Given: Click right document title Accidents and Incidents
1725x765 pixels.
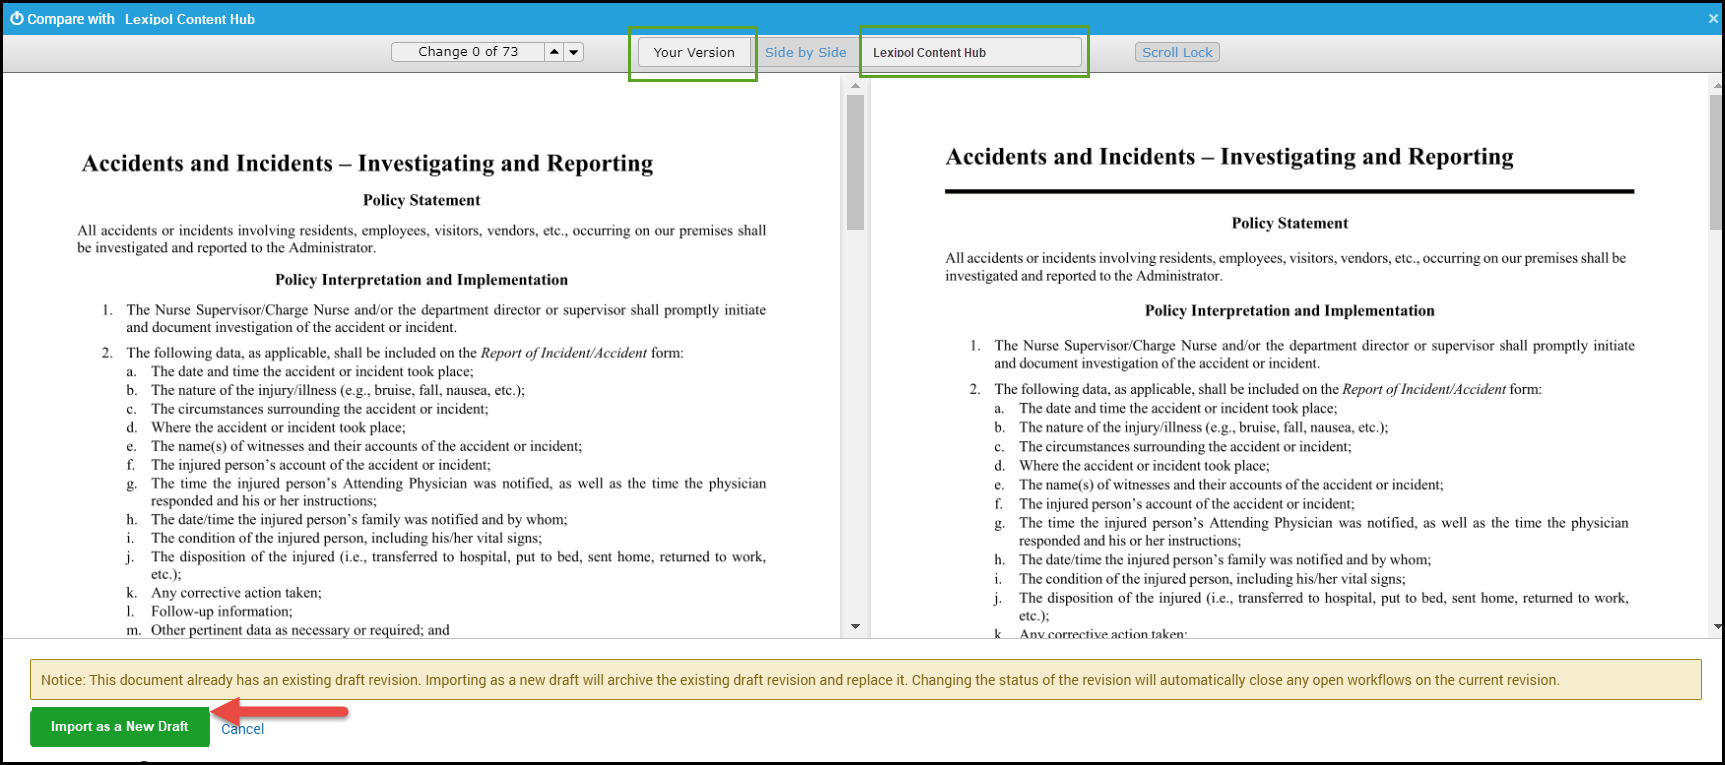Looking at the screenshot, I should tap(1229, 157).
